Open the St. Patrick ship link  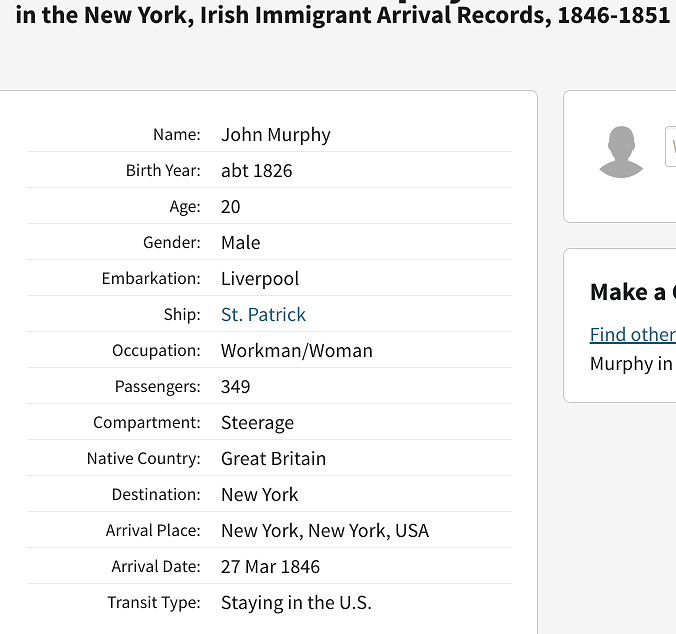pyautogui.click(x=263, y=315)
